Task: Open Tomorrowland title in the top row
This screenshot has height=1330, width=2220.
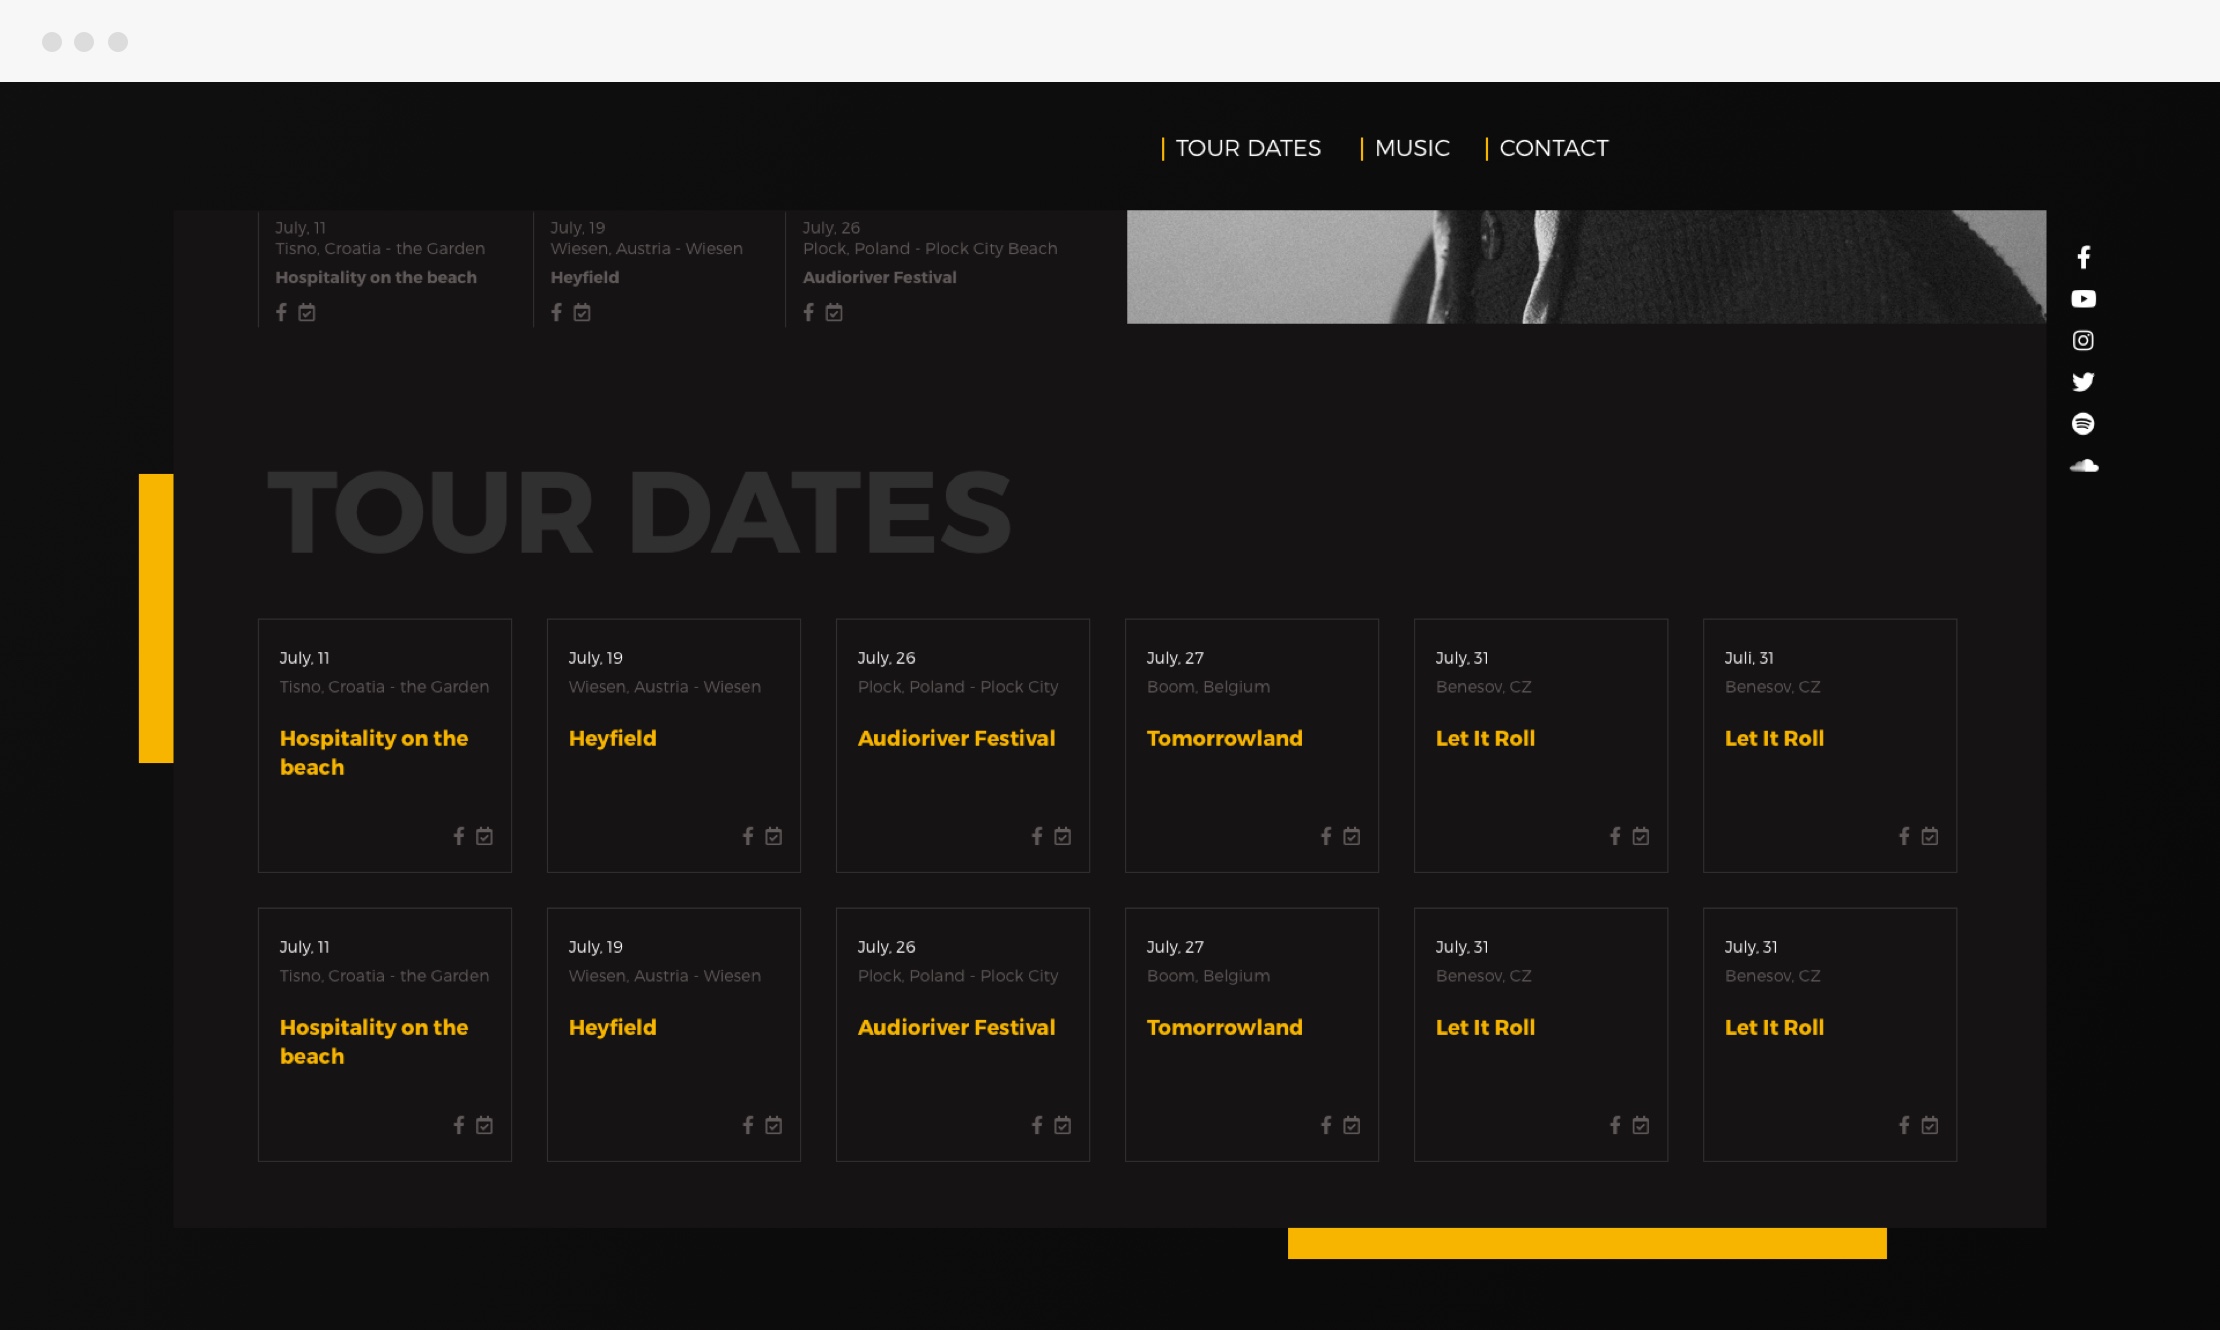Action: (x=1224, y=738)
